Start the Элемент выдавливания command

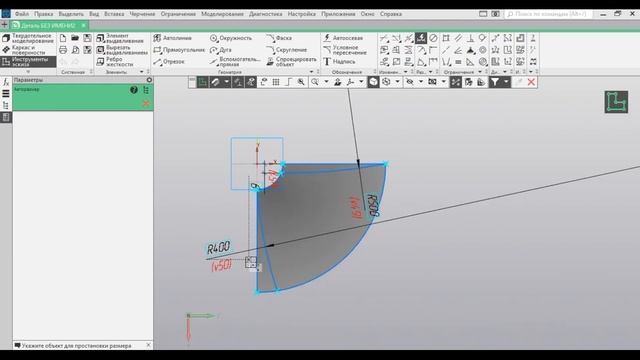121,38
